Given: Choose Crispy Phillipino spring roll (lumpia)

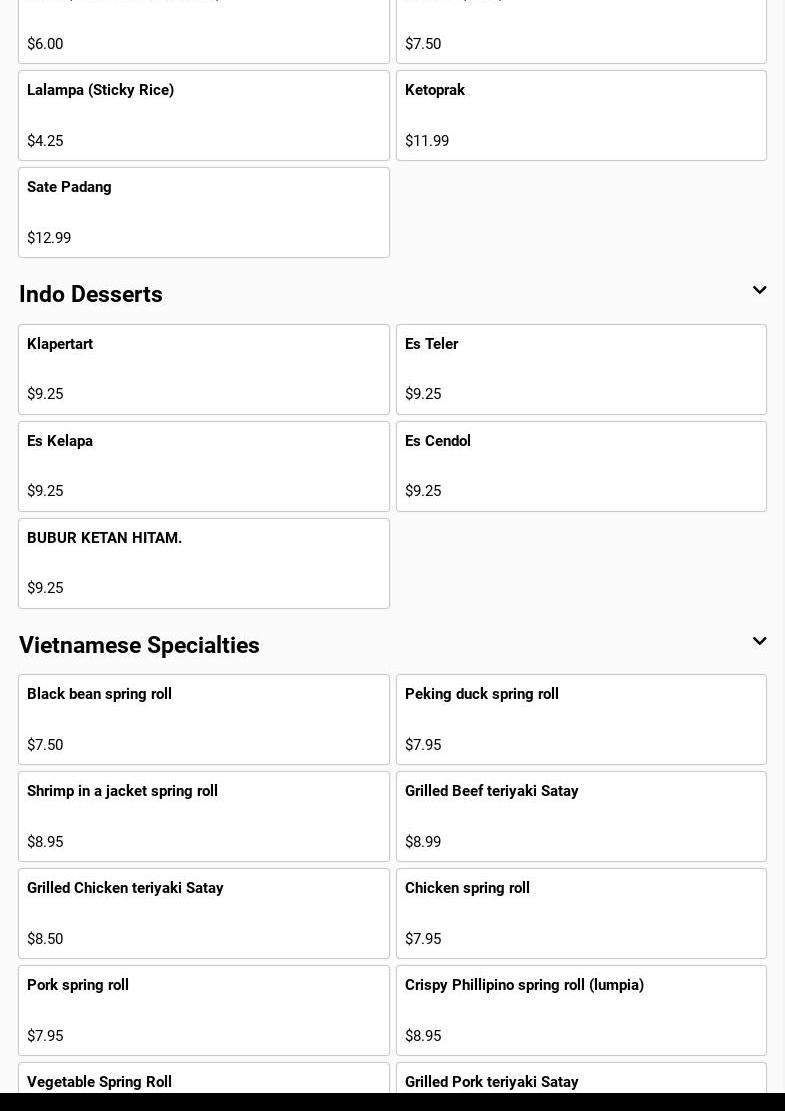Looking at the screenshot, I should pyautogui.click(x=581, y=1010).
